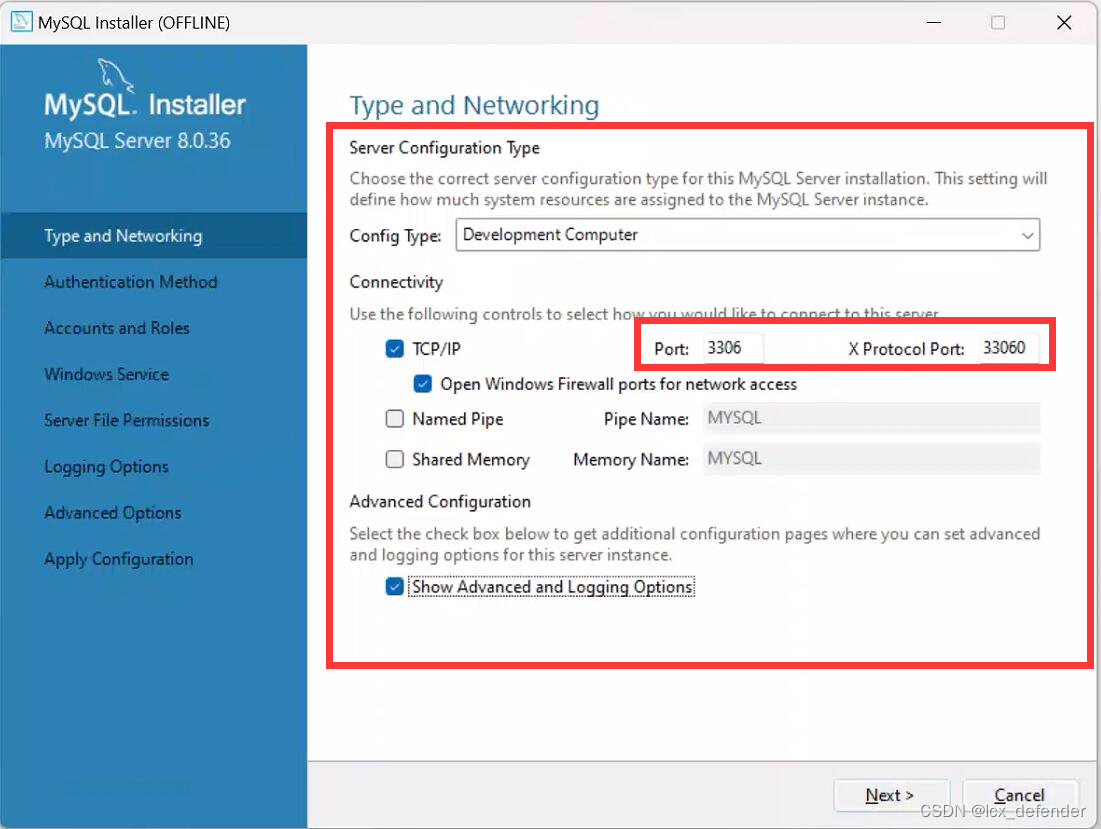Click the Server Configuration Type label

(444, 148)
